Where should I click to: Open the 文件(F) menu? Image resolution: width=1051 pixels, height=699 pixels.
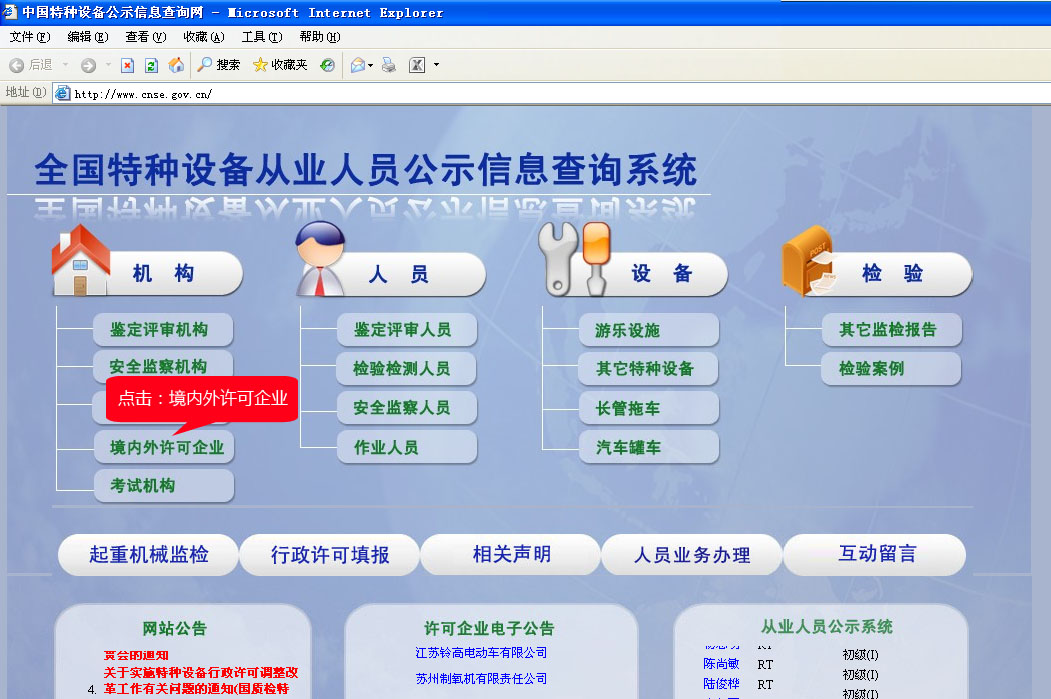[29, 37]
